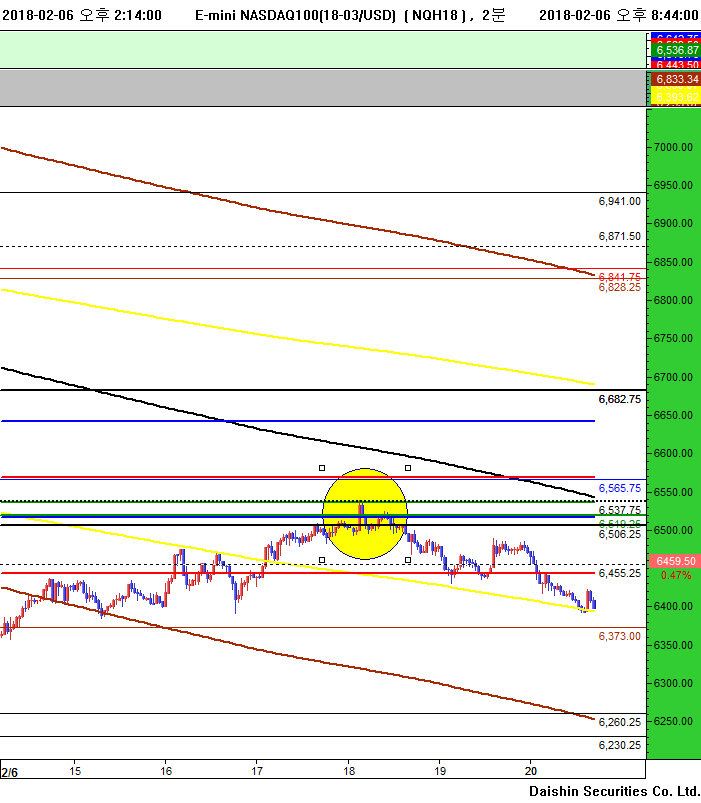
Task: Click the 6750.00 tick on price axis
Action: click(x=673, y=338)
